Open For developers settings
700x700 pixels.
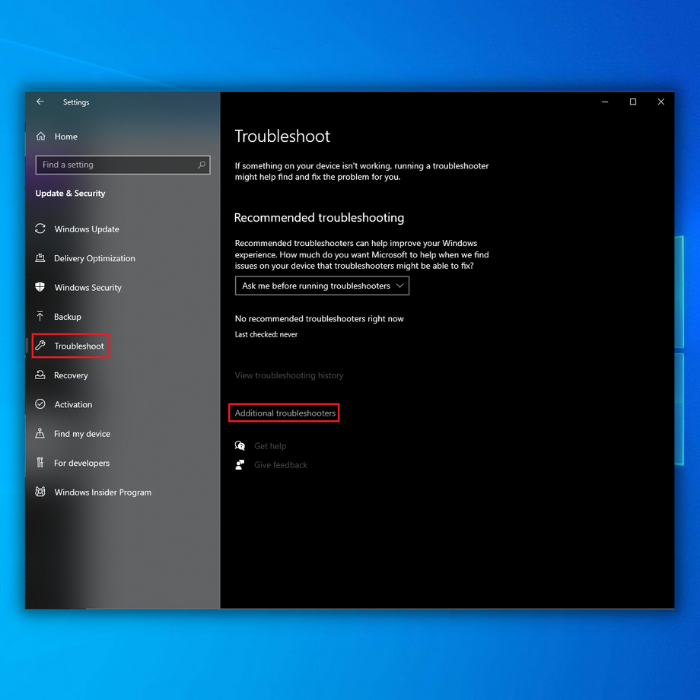pyautogui.click(x=82, y=463)
